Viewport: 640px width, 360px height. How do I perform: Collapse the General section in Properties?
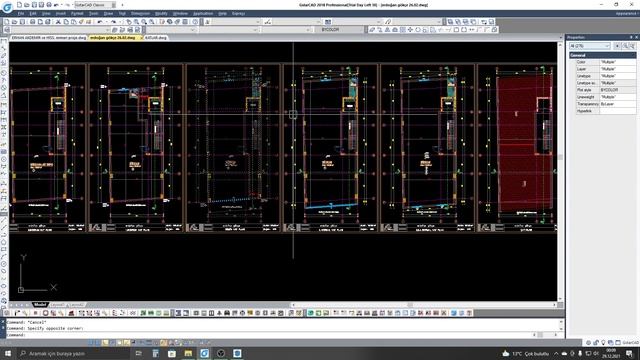(603, 55)
